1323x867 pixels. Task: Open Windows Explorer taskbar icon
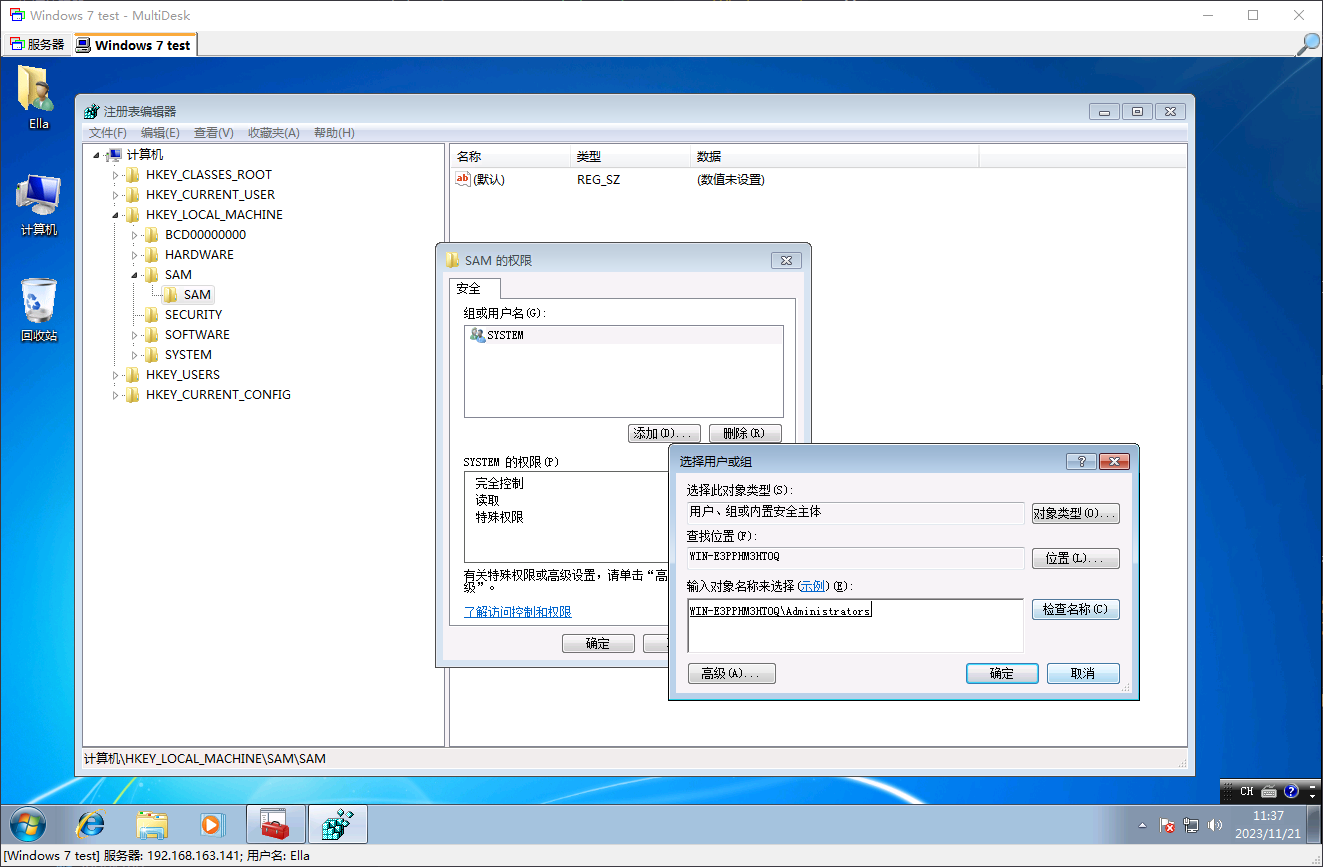(x=152, y=825)
